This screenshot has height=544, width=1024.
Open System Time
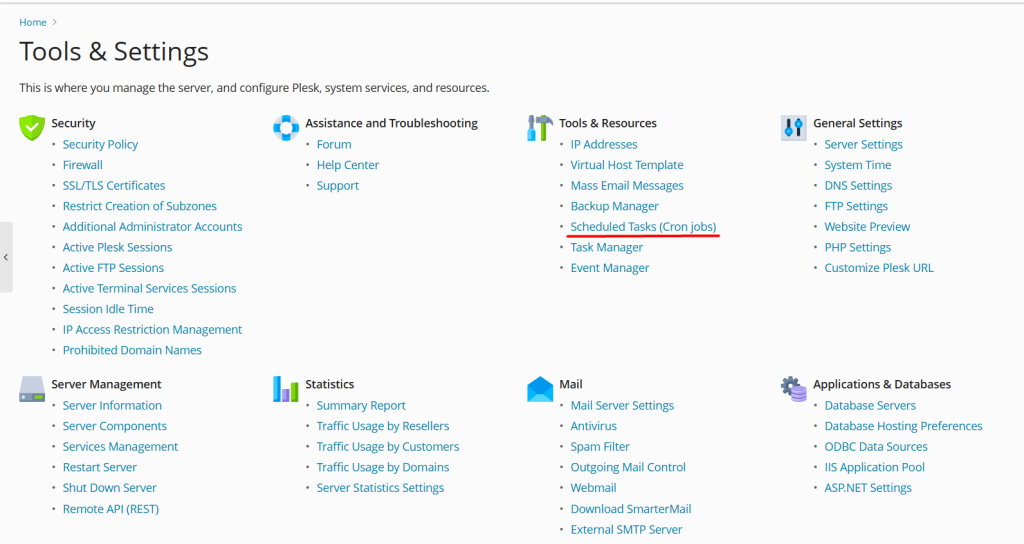click(x=857, y=165)
